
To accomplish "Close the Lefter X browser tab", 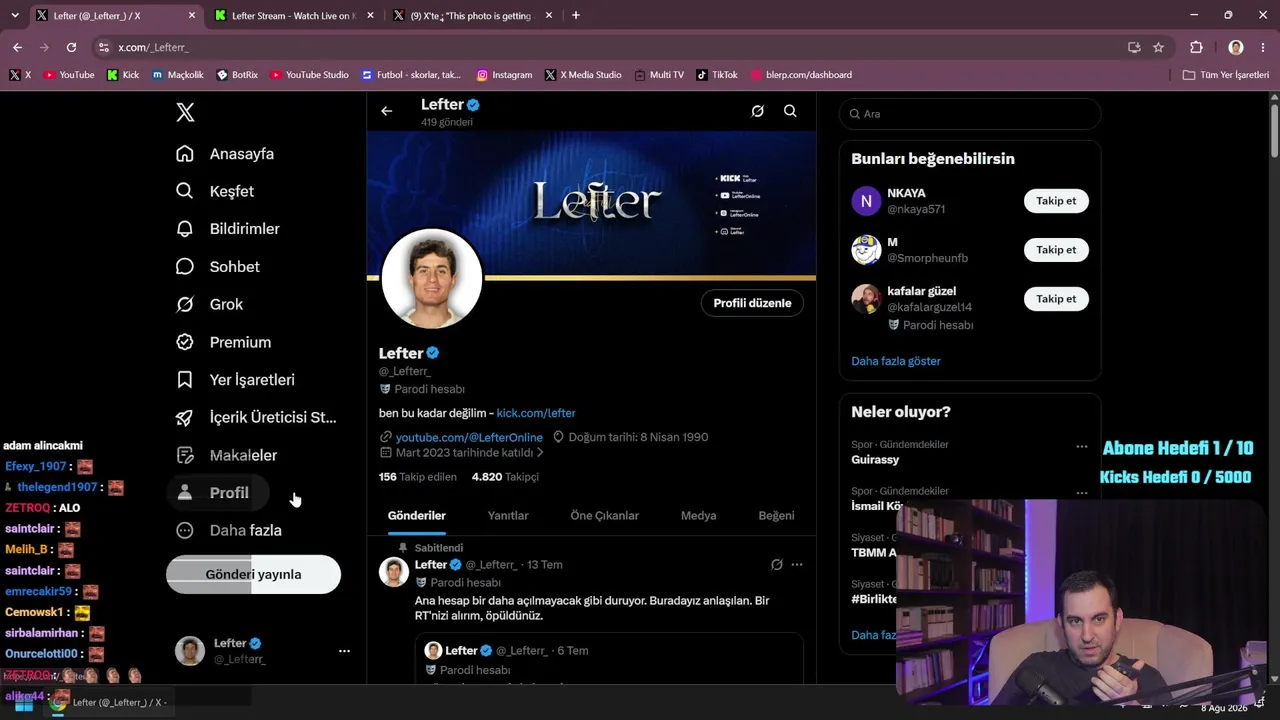I will pos(192,16).
